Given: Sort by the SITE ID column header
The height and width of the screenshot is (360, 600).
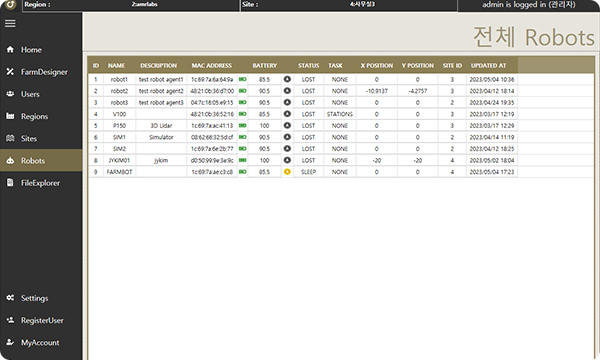Looking at the screenshot, I should click(452, 65).
